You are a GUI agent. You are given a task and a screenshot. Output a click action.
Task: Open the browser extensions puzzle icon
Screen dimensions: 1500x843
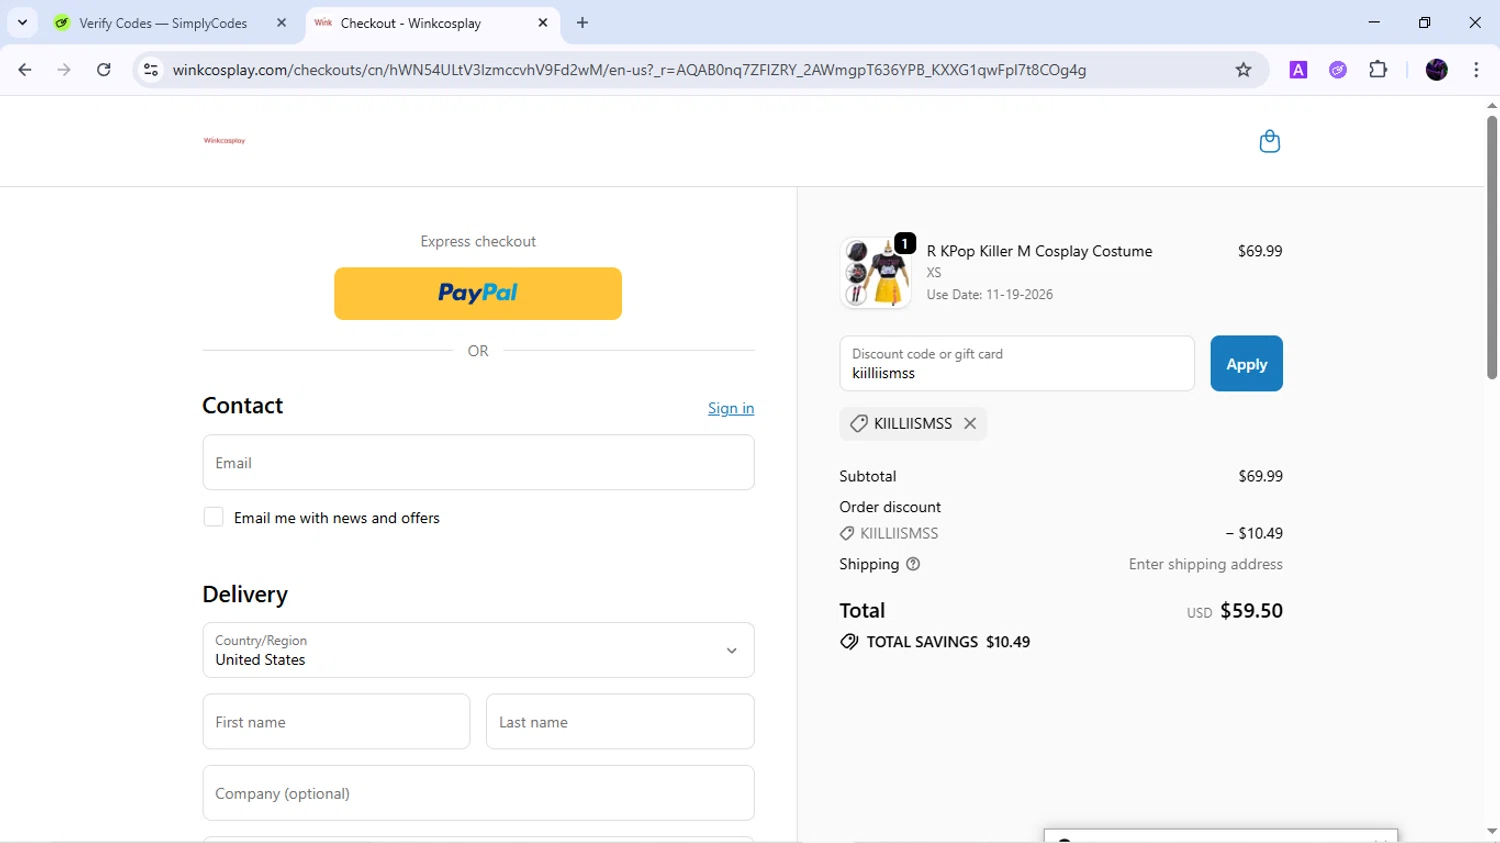1378,70
